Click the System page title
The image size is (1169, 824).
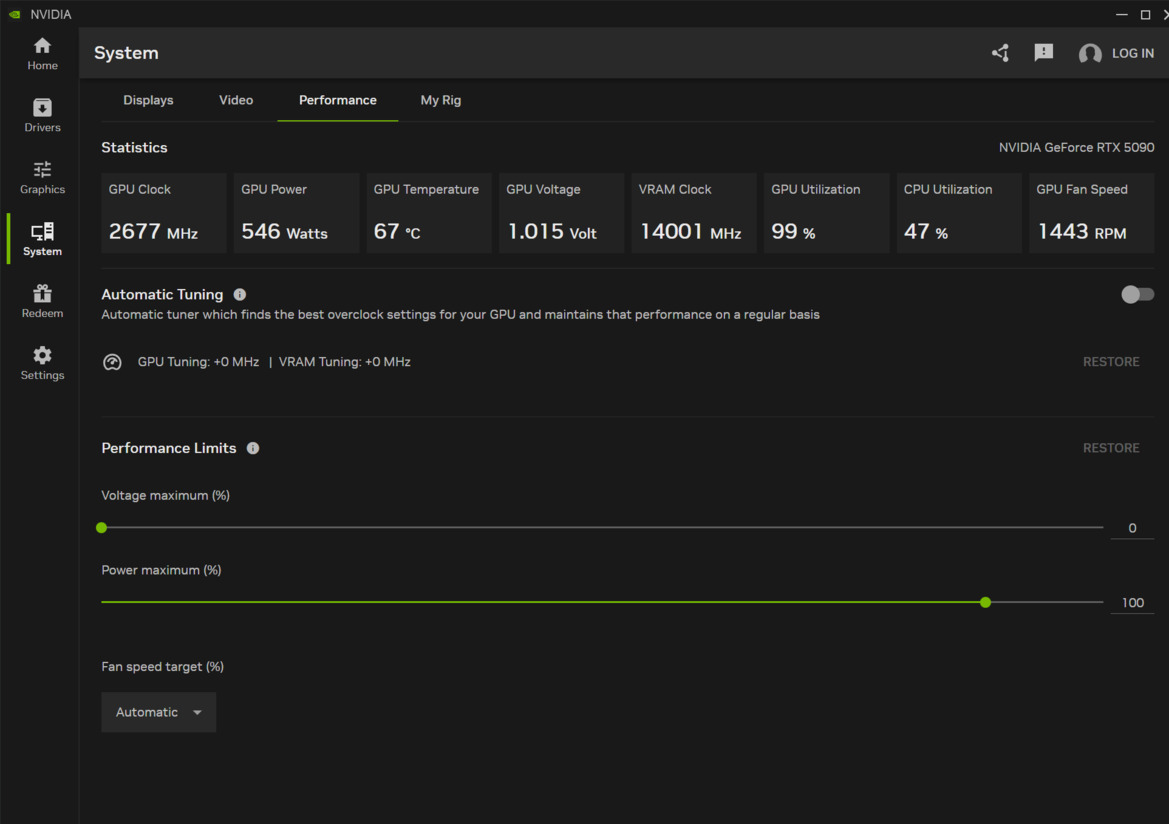pos(126,53)
